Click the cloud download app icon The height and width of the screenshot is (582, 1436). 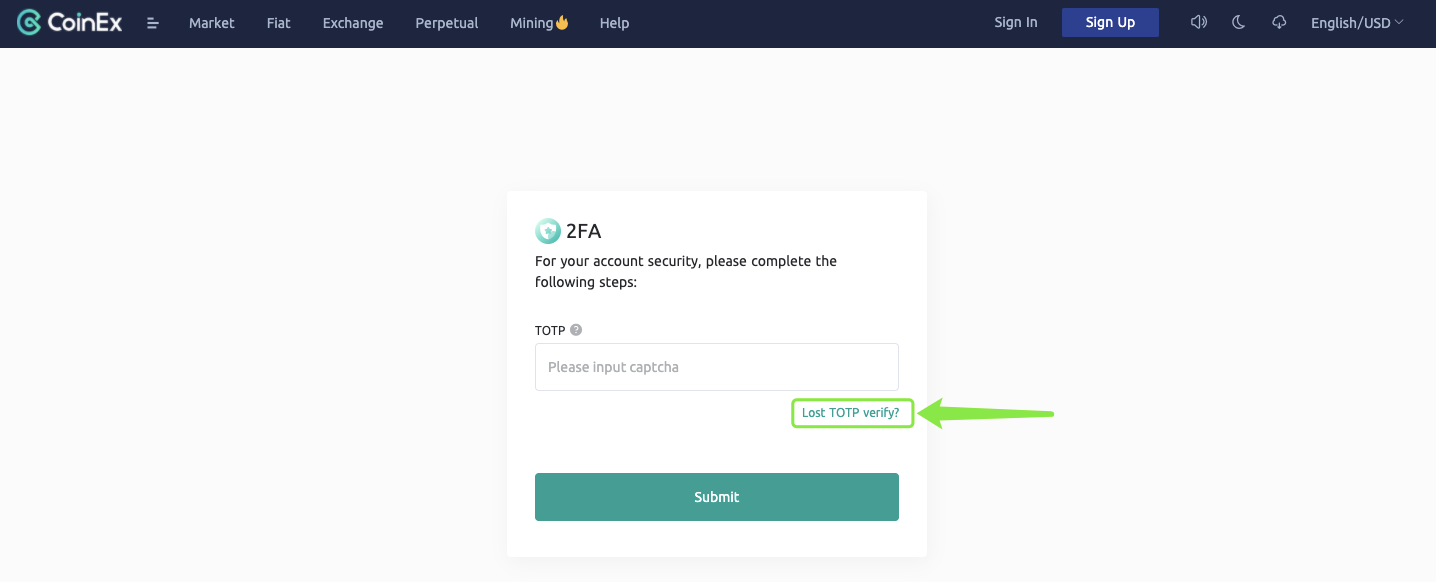(x=1279, y=22)
